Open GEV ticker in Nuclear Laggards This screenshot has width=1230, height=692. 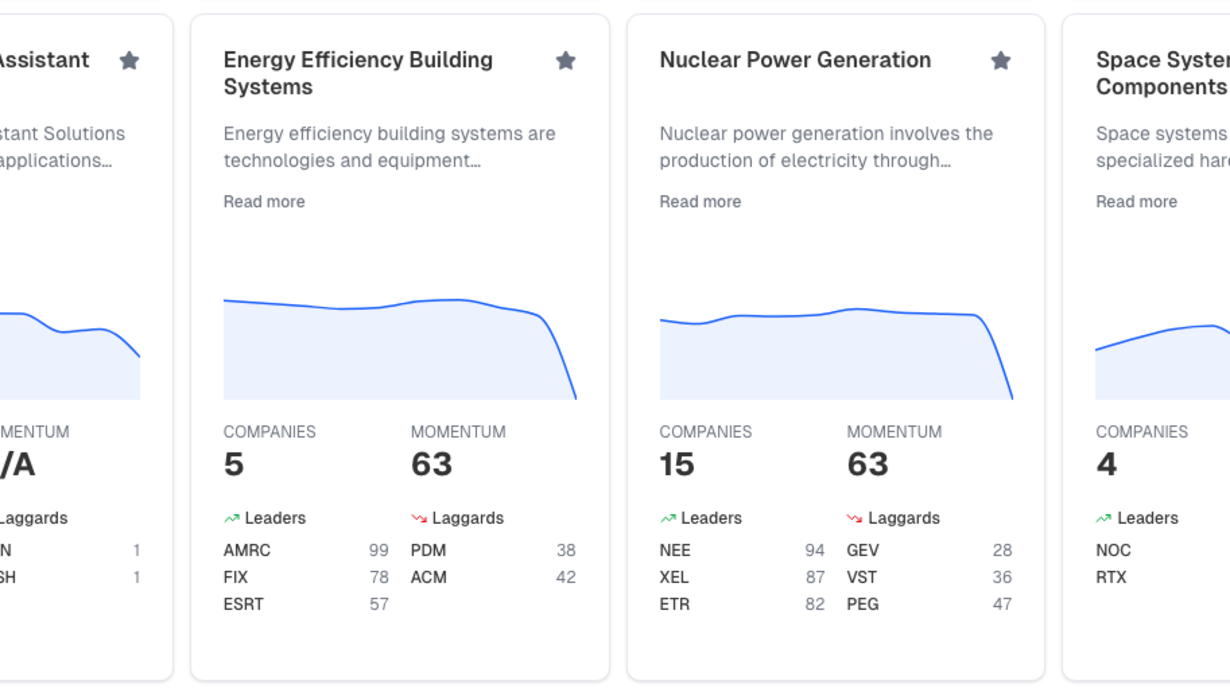[x=863, y=550]
